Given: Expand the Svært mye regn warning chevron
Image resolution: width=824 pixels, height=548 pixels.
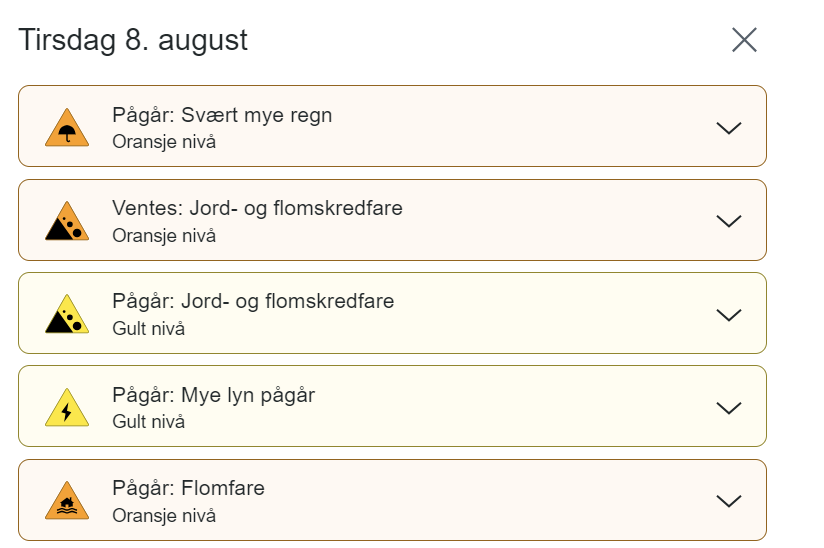Looking at the screenshot, I should coord(729,128).
